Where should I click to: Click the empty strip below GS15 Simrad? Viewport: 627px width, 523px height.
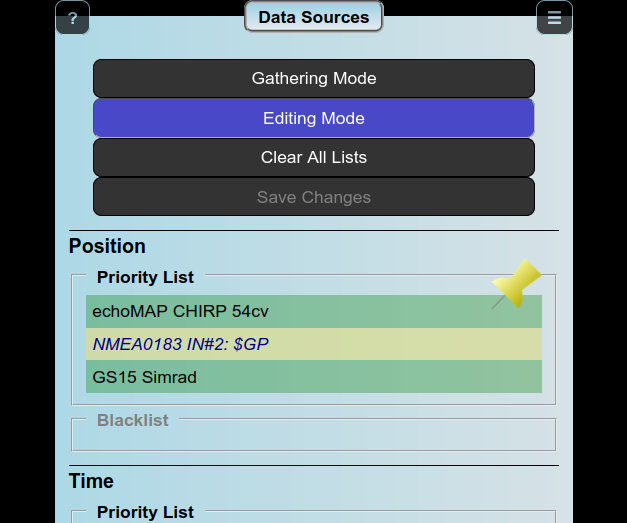[313, 398]
